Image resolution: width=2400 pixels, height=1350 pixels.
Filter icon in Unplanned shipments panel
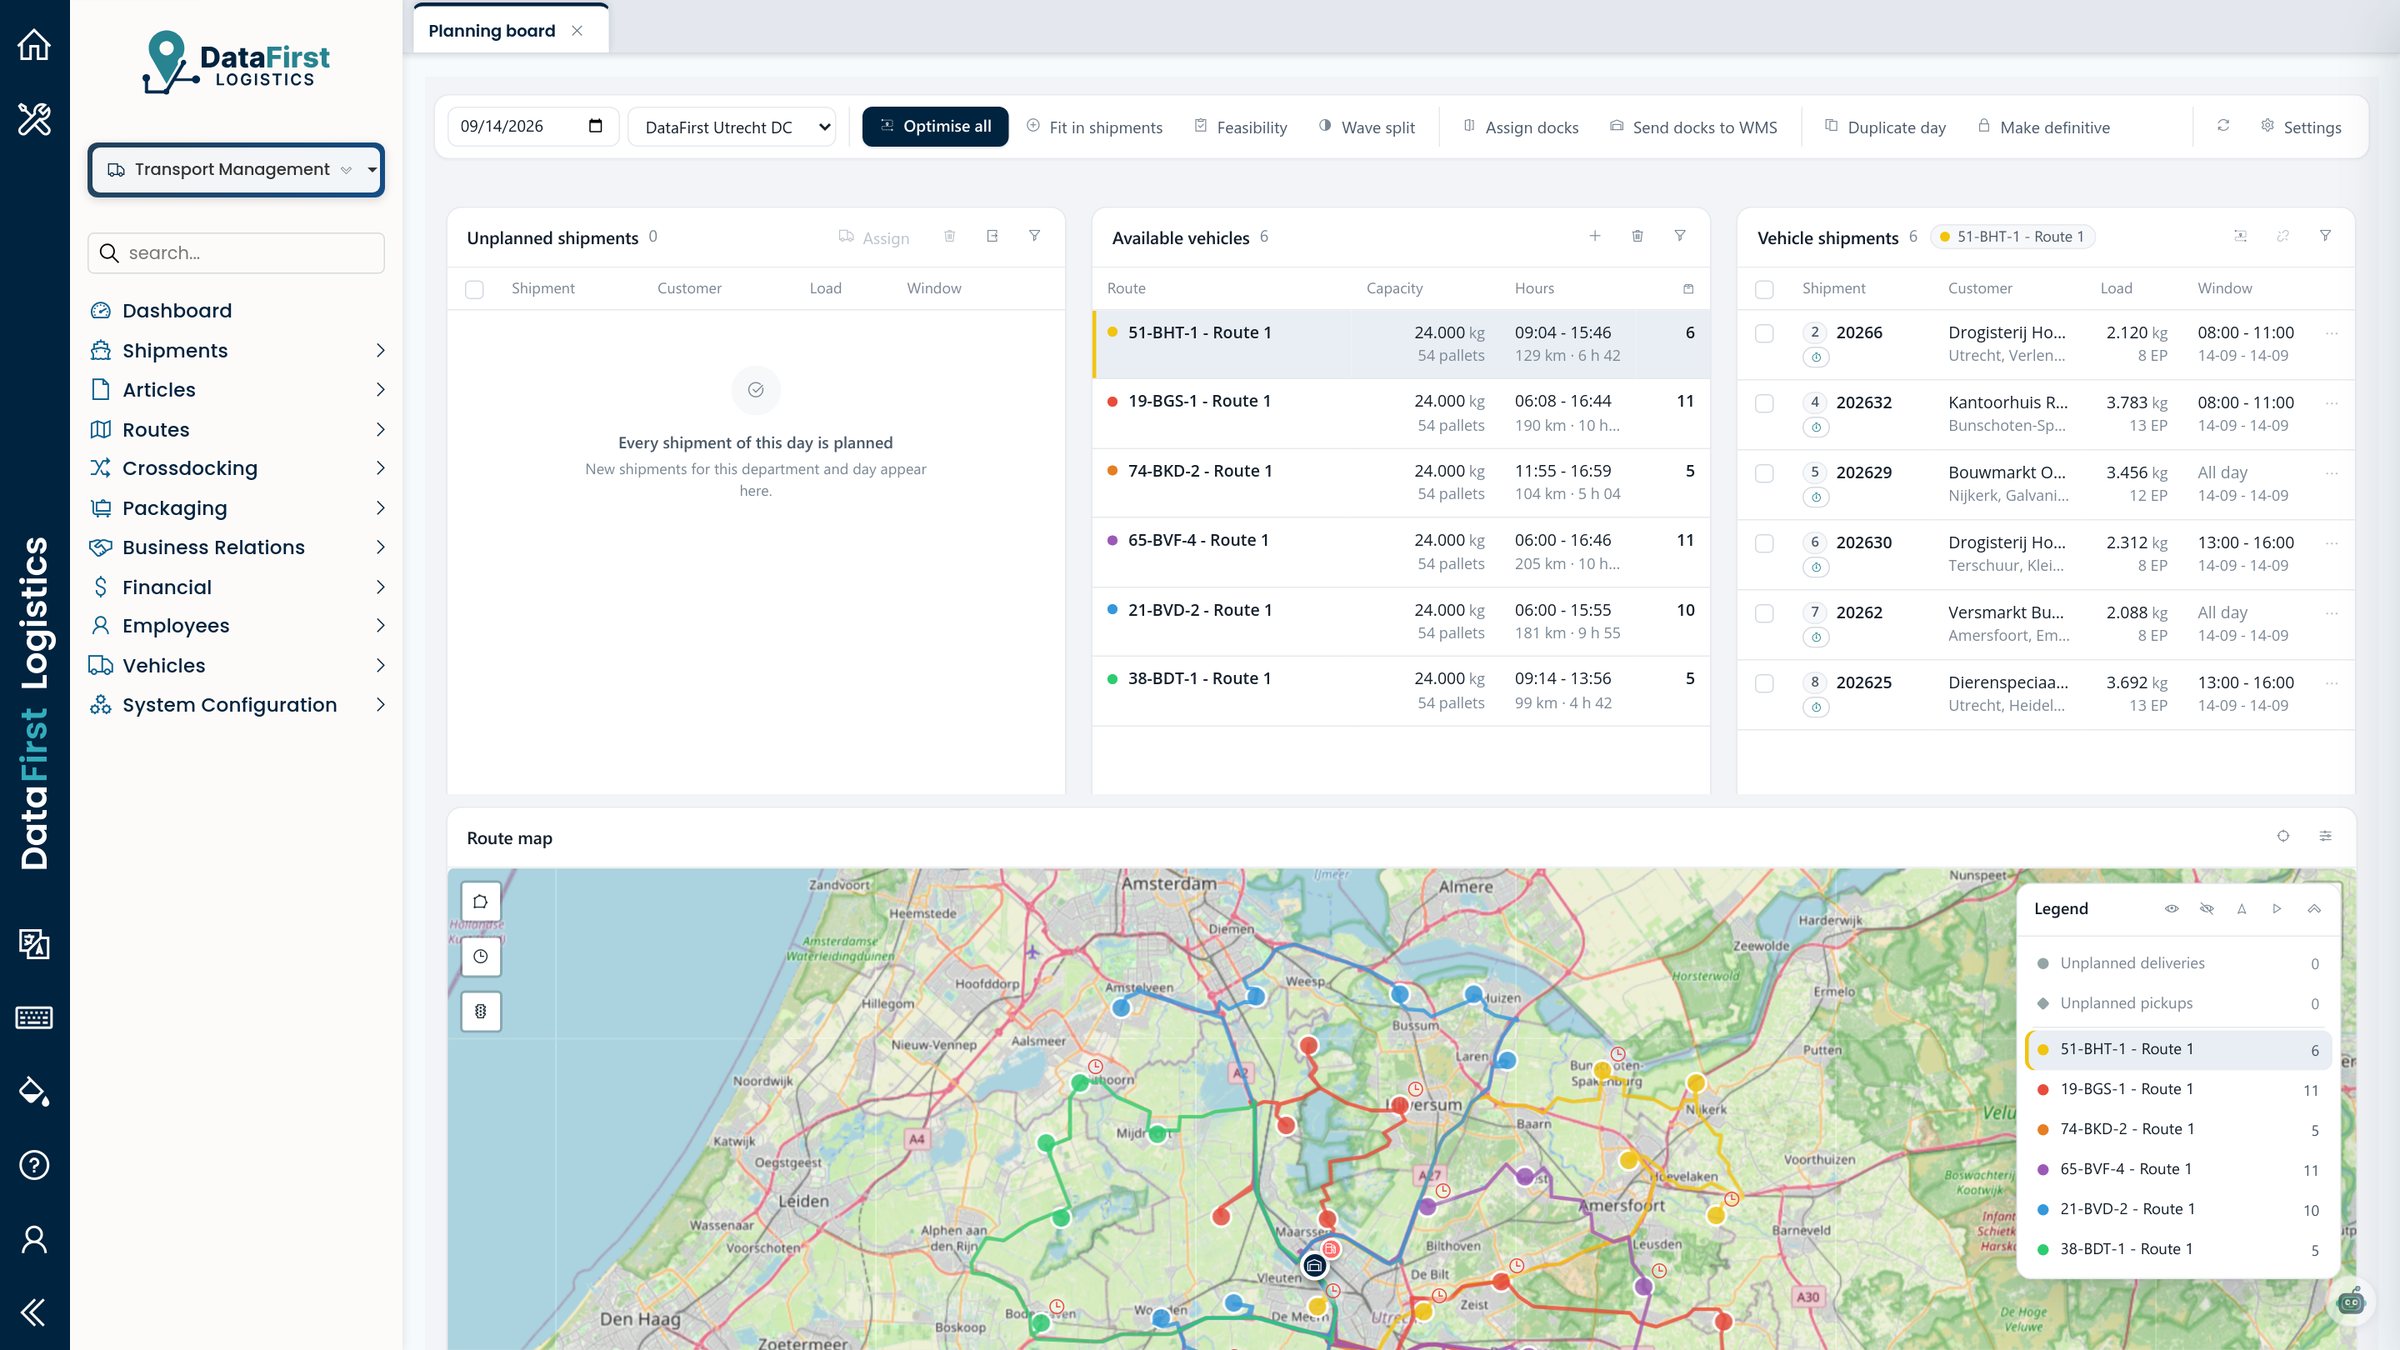pos(1035,236)
